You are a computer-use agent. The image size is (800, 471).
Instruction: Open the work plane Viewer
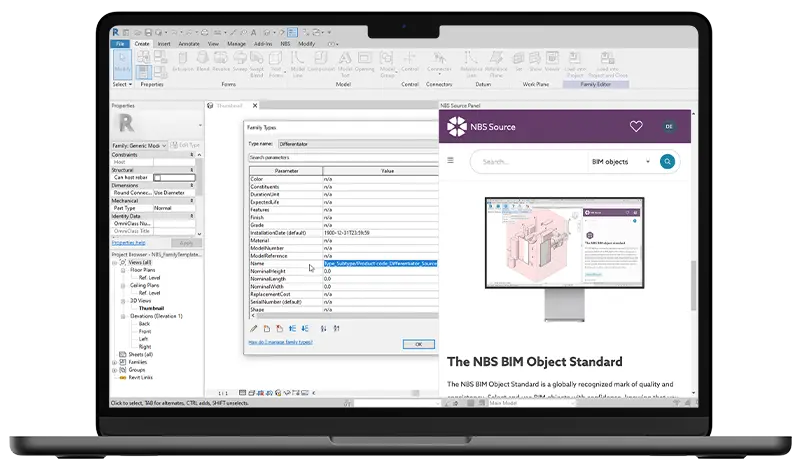(552, 62)
